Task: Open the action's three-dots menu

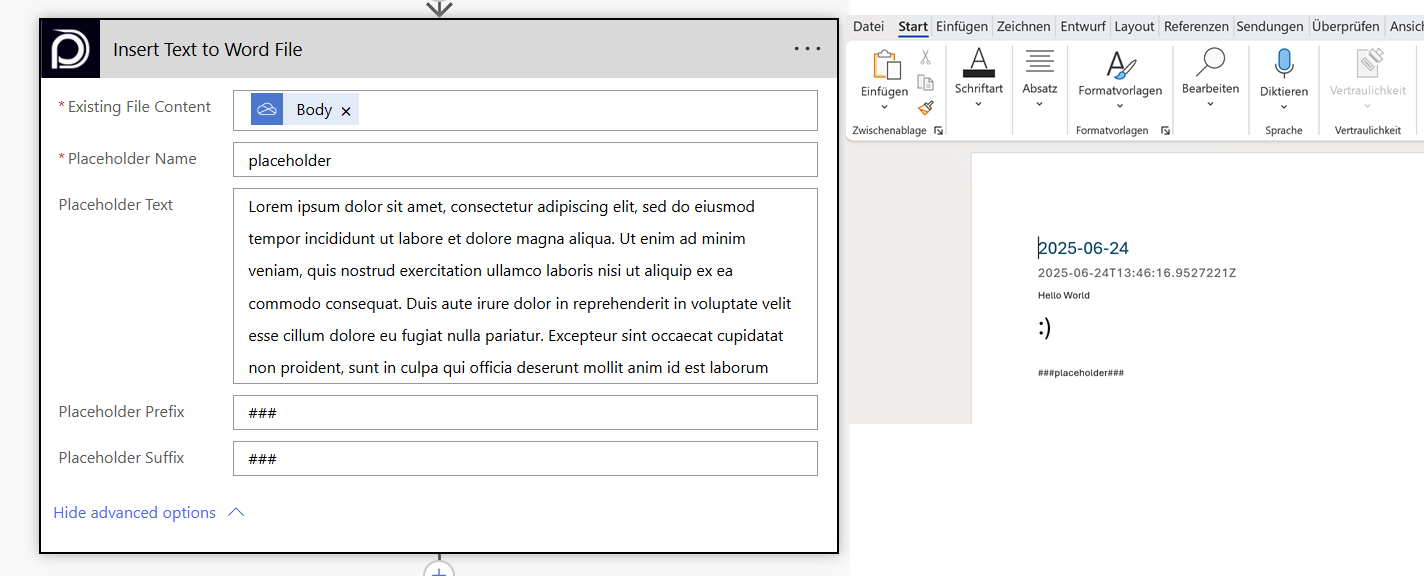Action: (x=807, y=49)
